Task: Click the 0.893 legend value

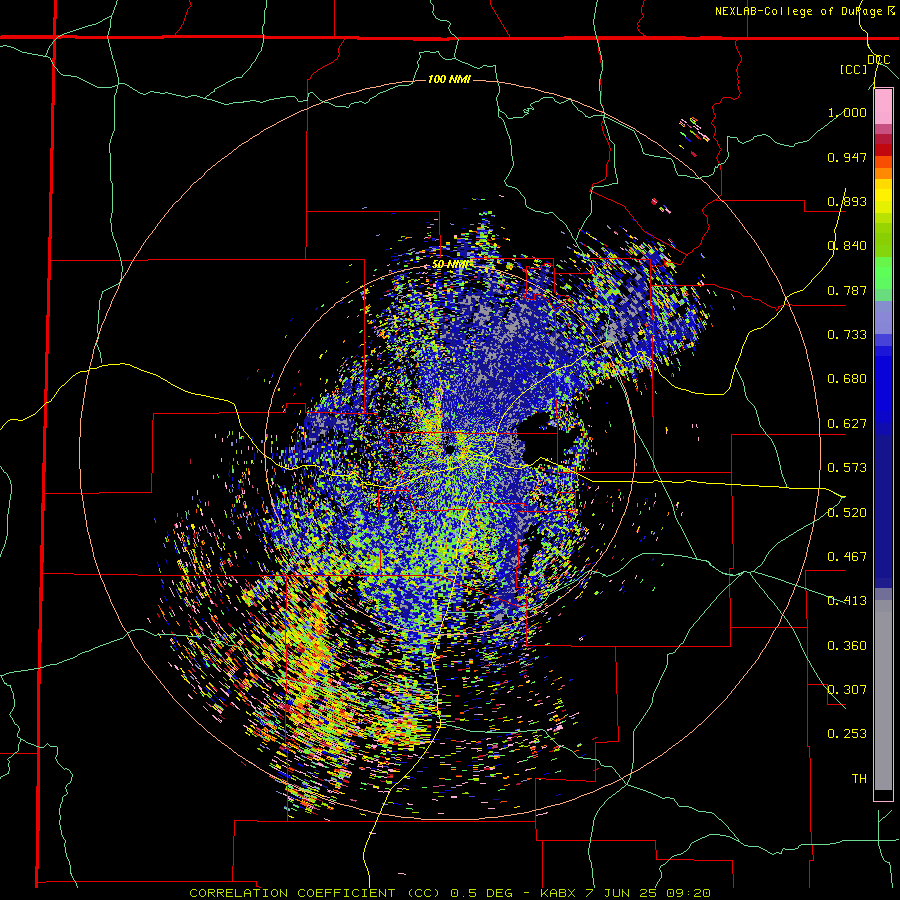Action: coord(847,201)
